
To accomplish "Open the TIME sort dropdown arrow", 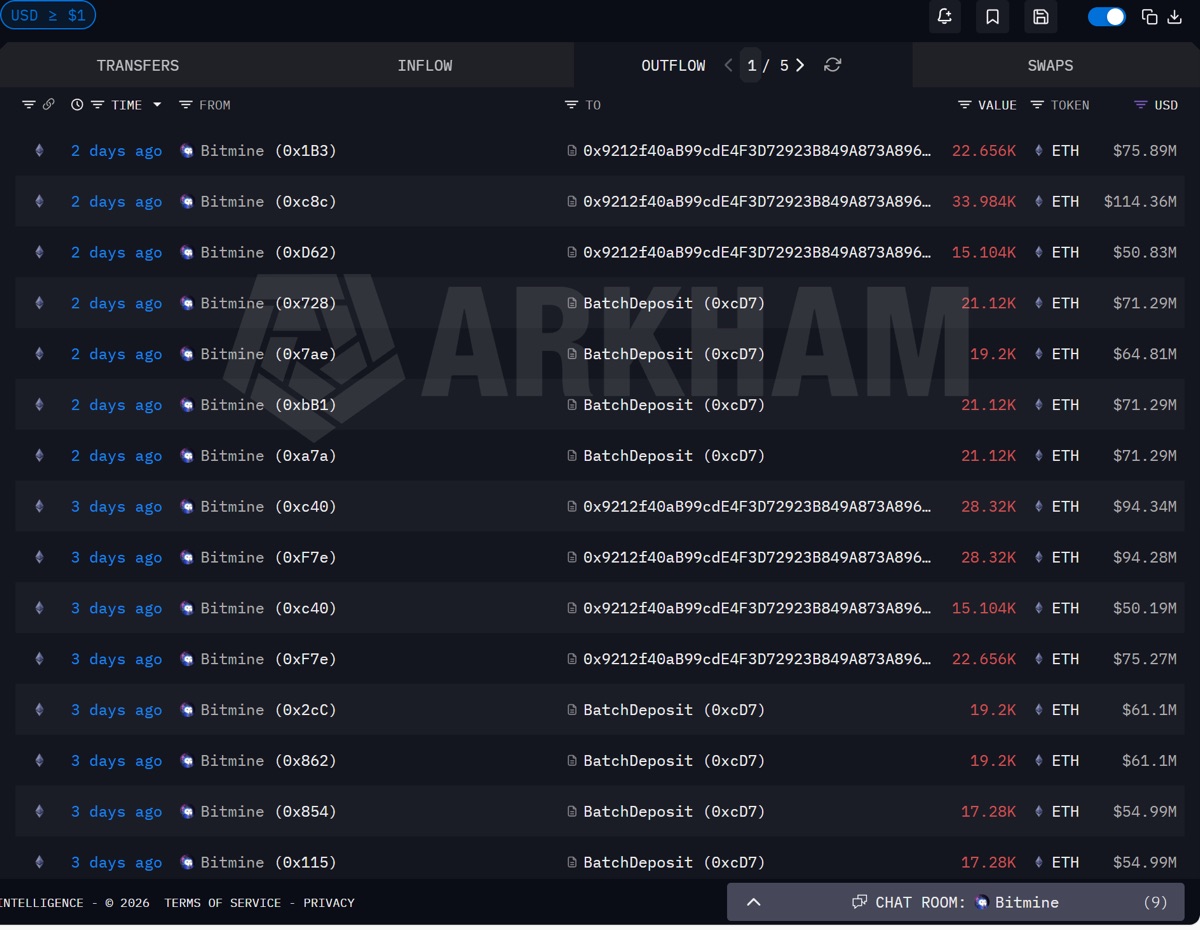I will 157,105.
